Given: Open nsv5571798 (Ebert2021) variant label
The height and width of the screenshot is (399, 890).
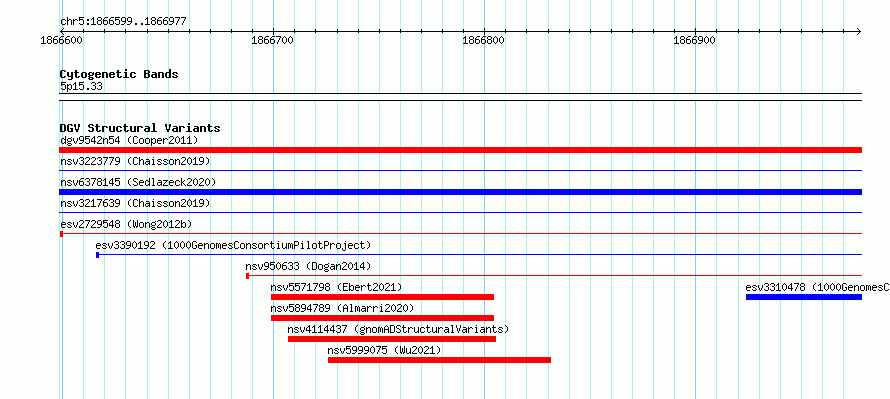Looking at the screenshot, I should click(336, 287).
